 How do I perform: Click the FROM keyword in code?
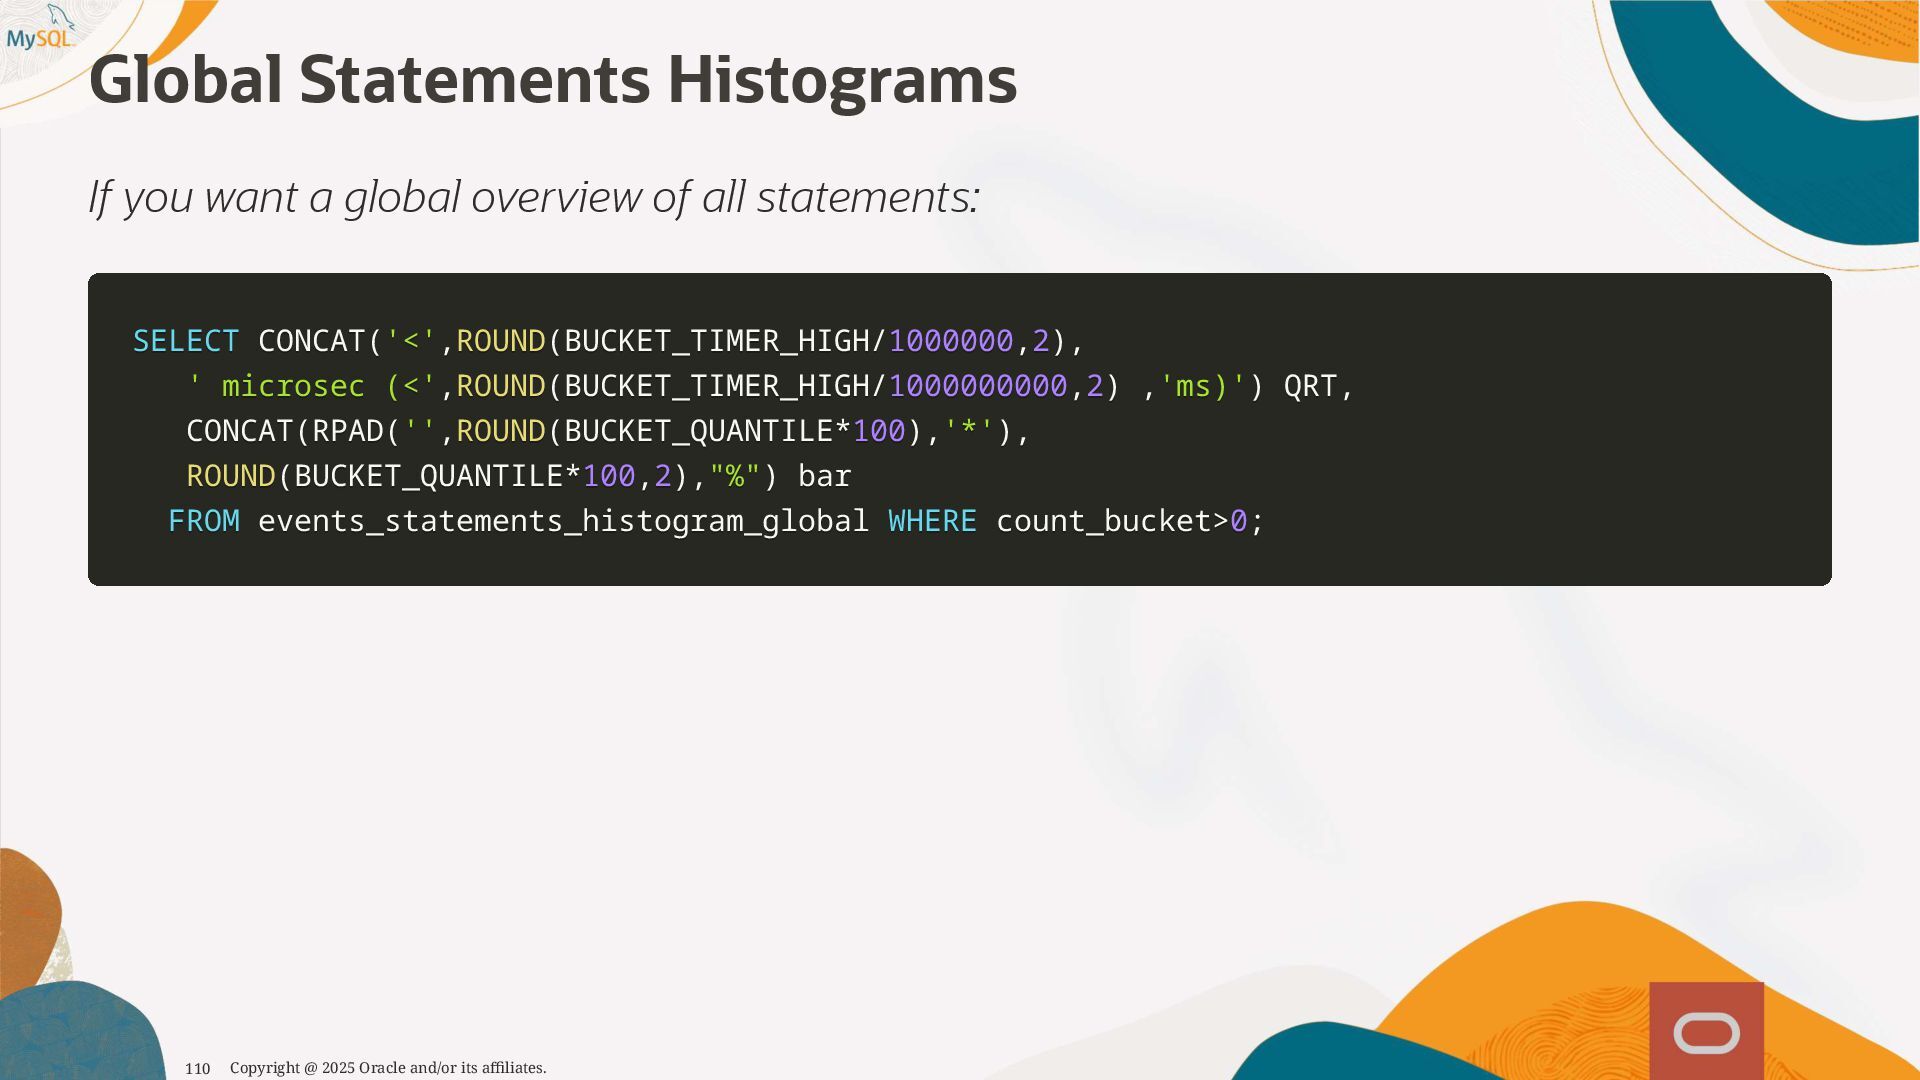(204, 522)
